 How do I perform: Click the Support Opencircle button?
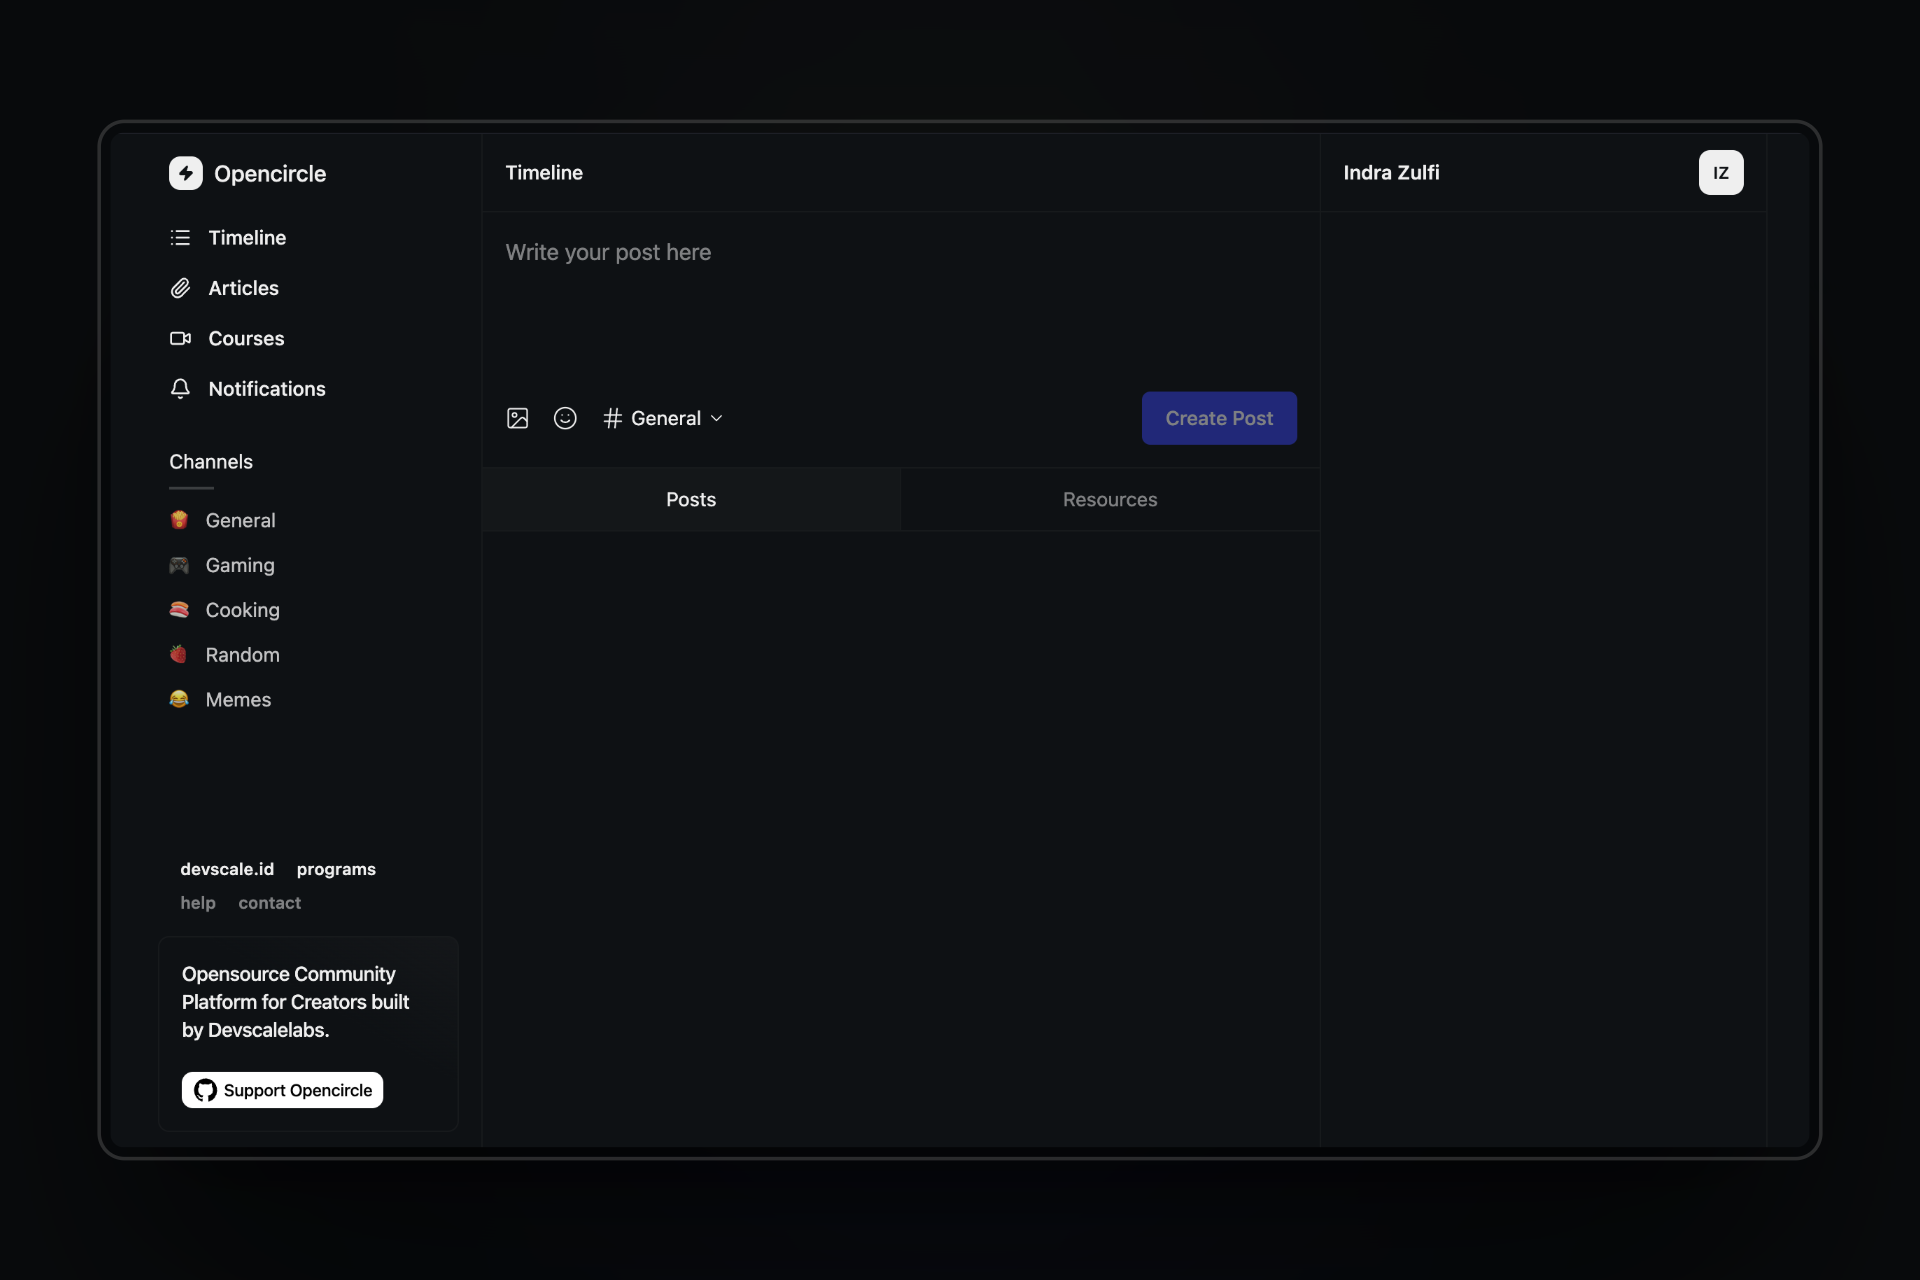281,1090
